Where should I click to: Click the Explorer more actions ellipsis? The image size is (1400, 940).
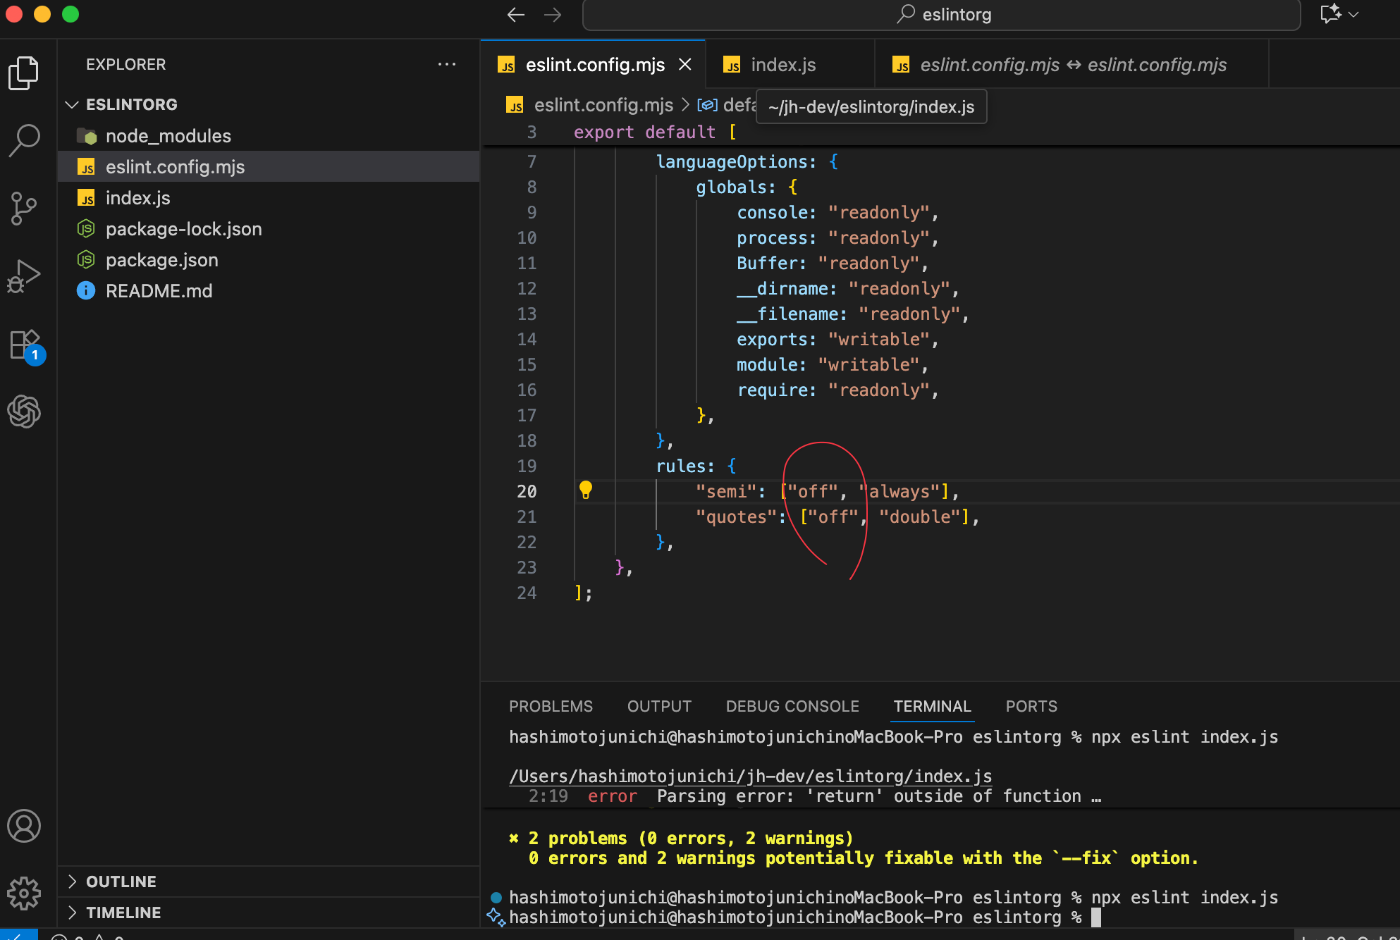446,64
